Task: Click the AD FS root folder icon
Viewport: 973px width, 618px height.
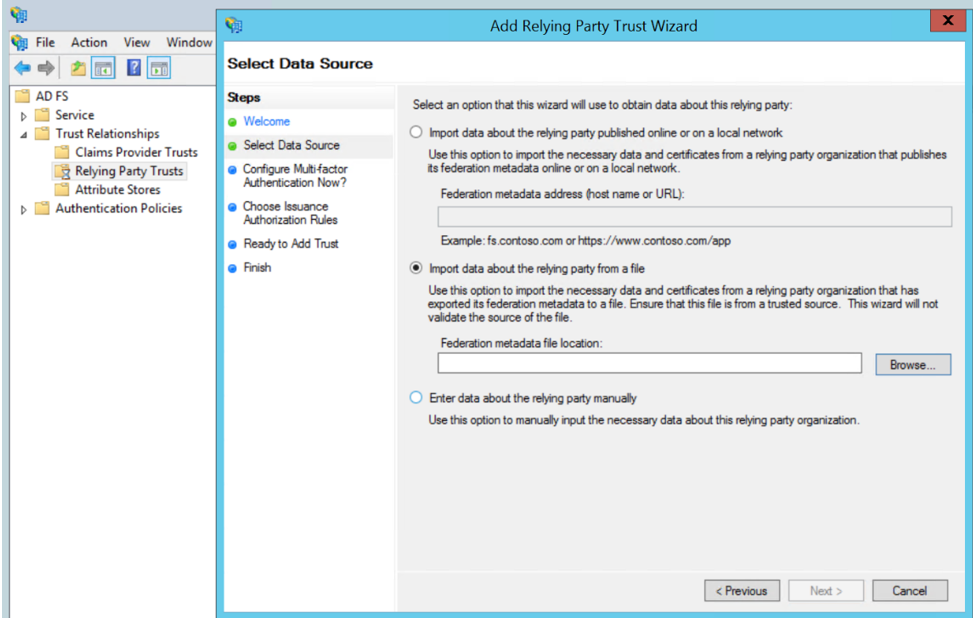Action: tap(23, 96)
